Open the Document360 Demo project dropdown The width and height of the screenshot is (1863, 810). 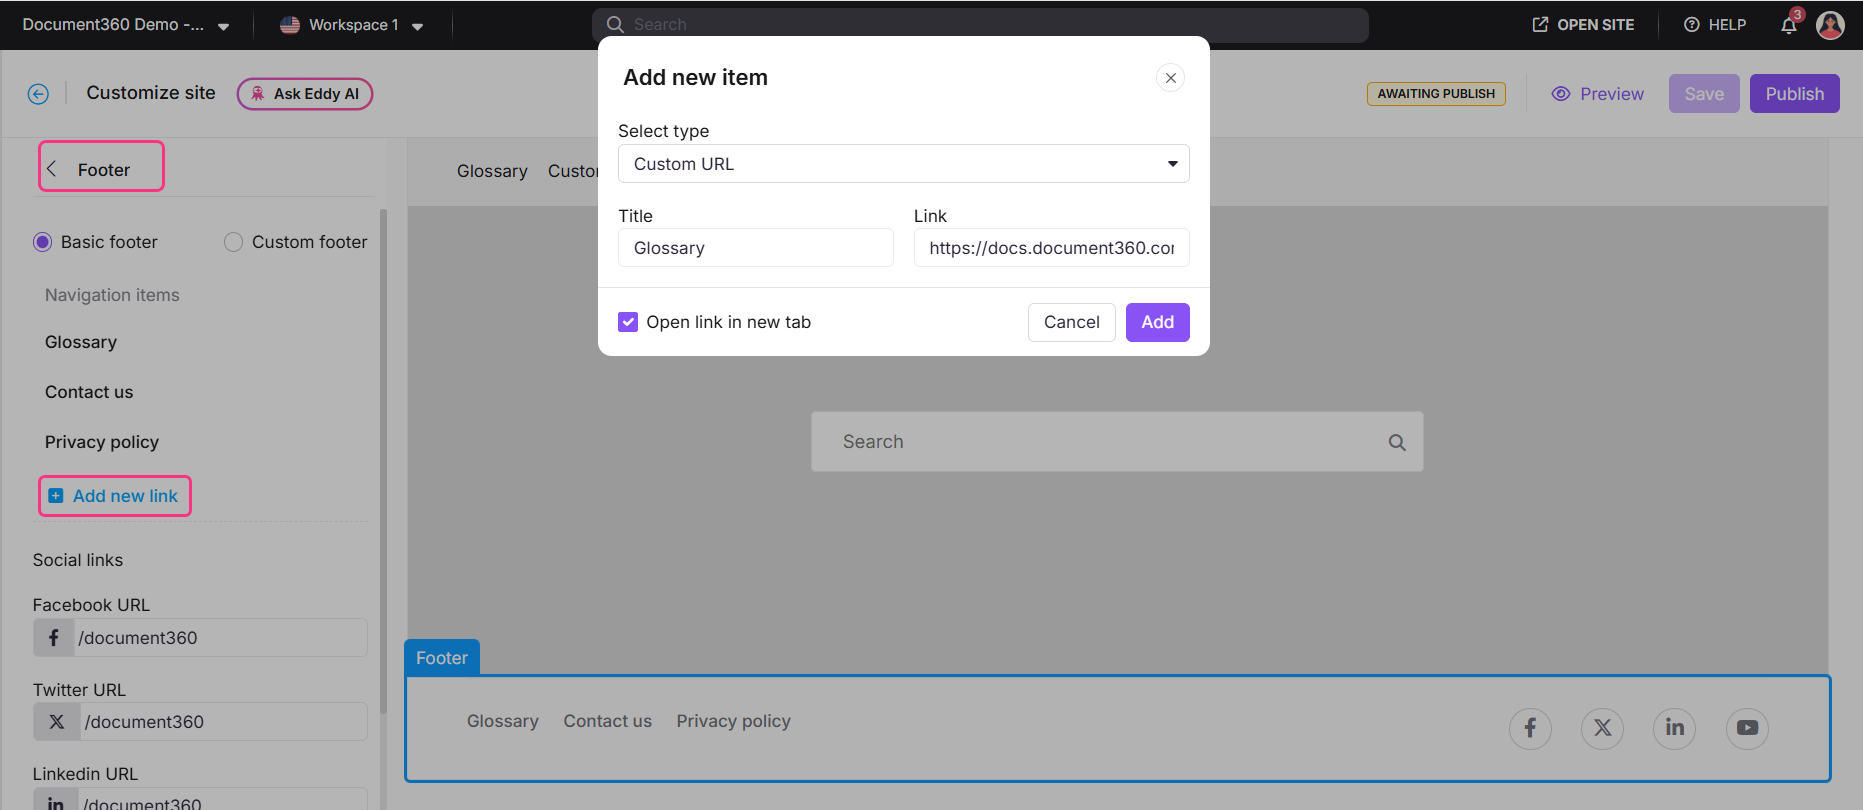coord(126,25)
